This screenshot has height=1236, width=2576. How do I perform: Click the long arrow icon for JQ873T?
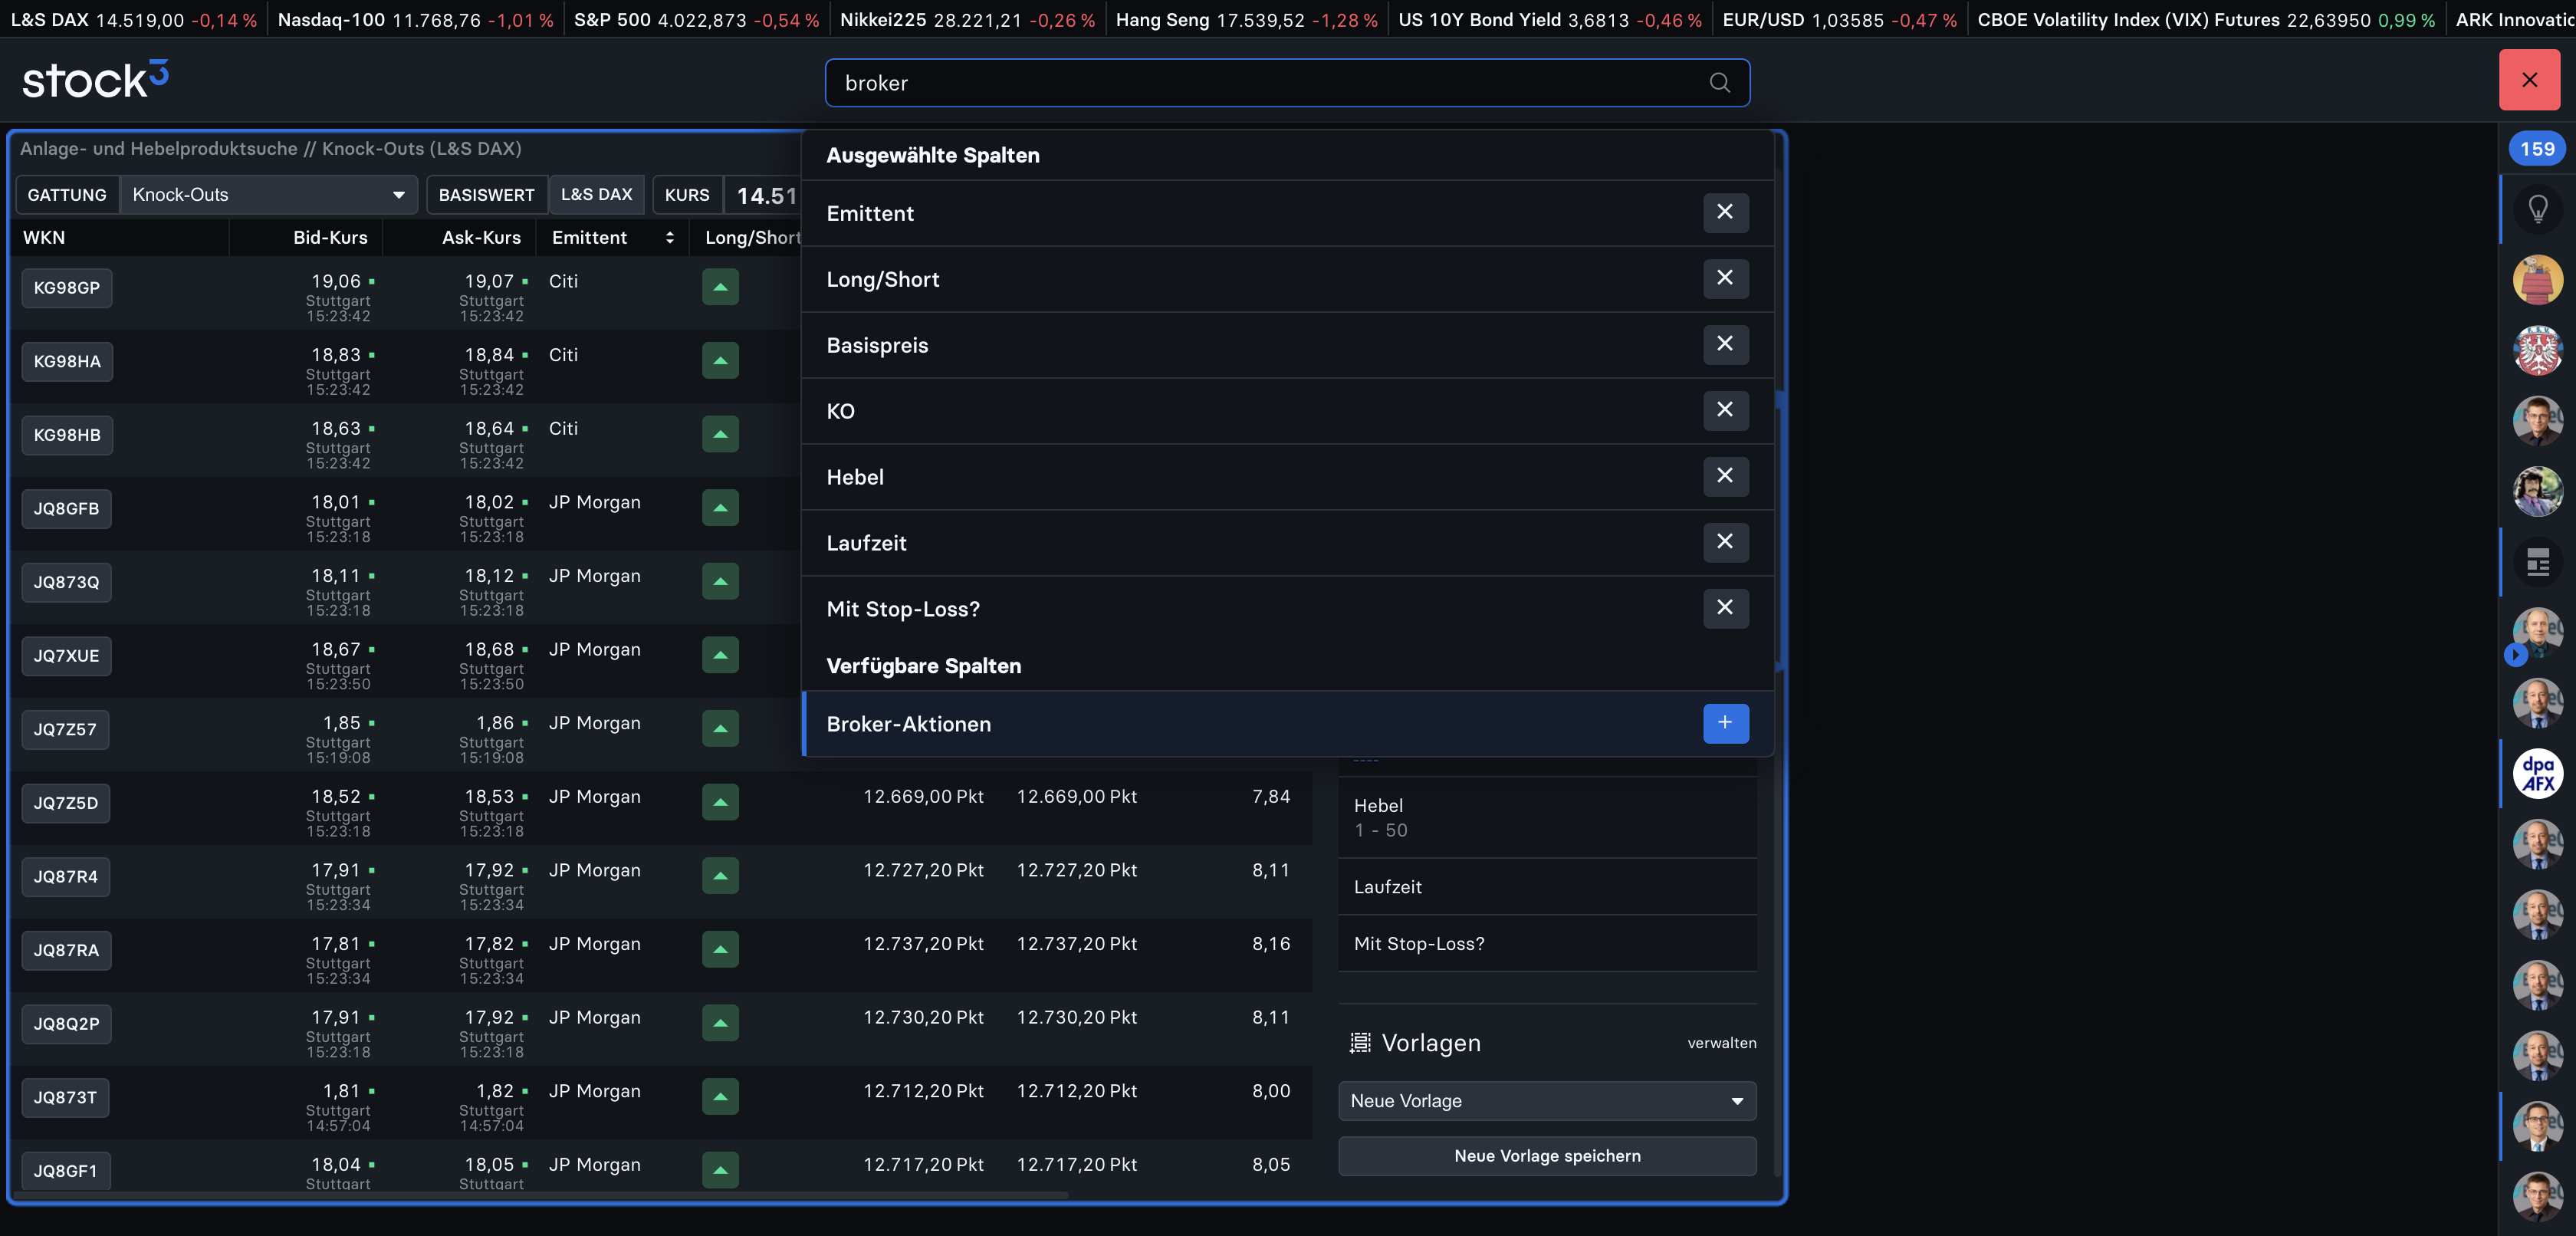pyautogui.click(x=720, y=1097)
